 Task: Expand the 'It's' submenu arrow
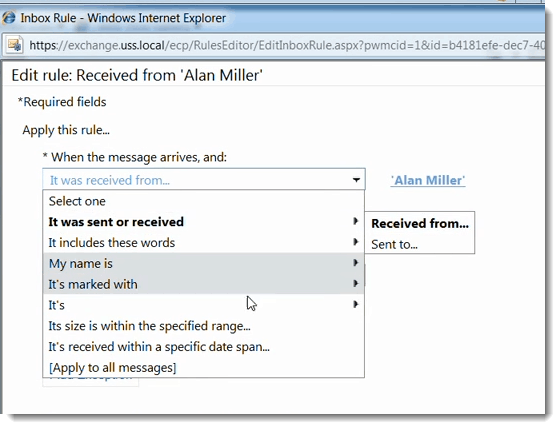pyautogui.click(x=355, y=304)
